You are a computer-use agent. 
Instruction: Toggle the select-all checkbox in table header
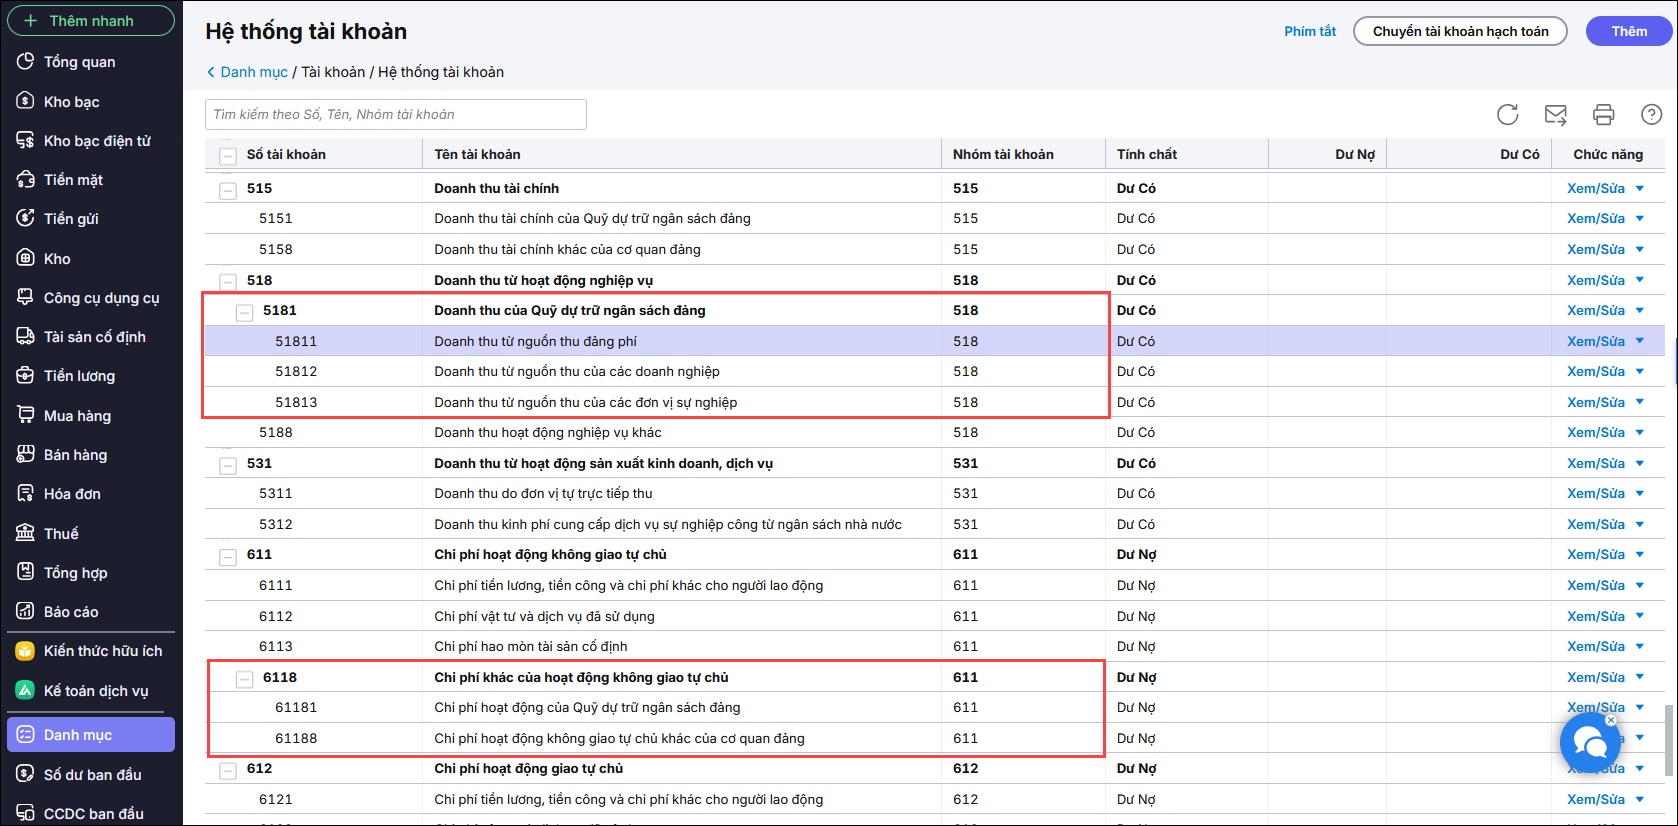point(228,156)
